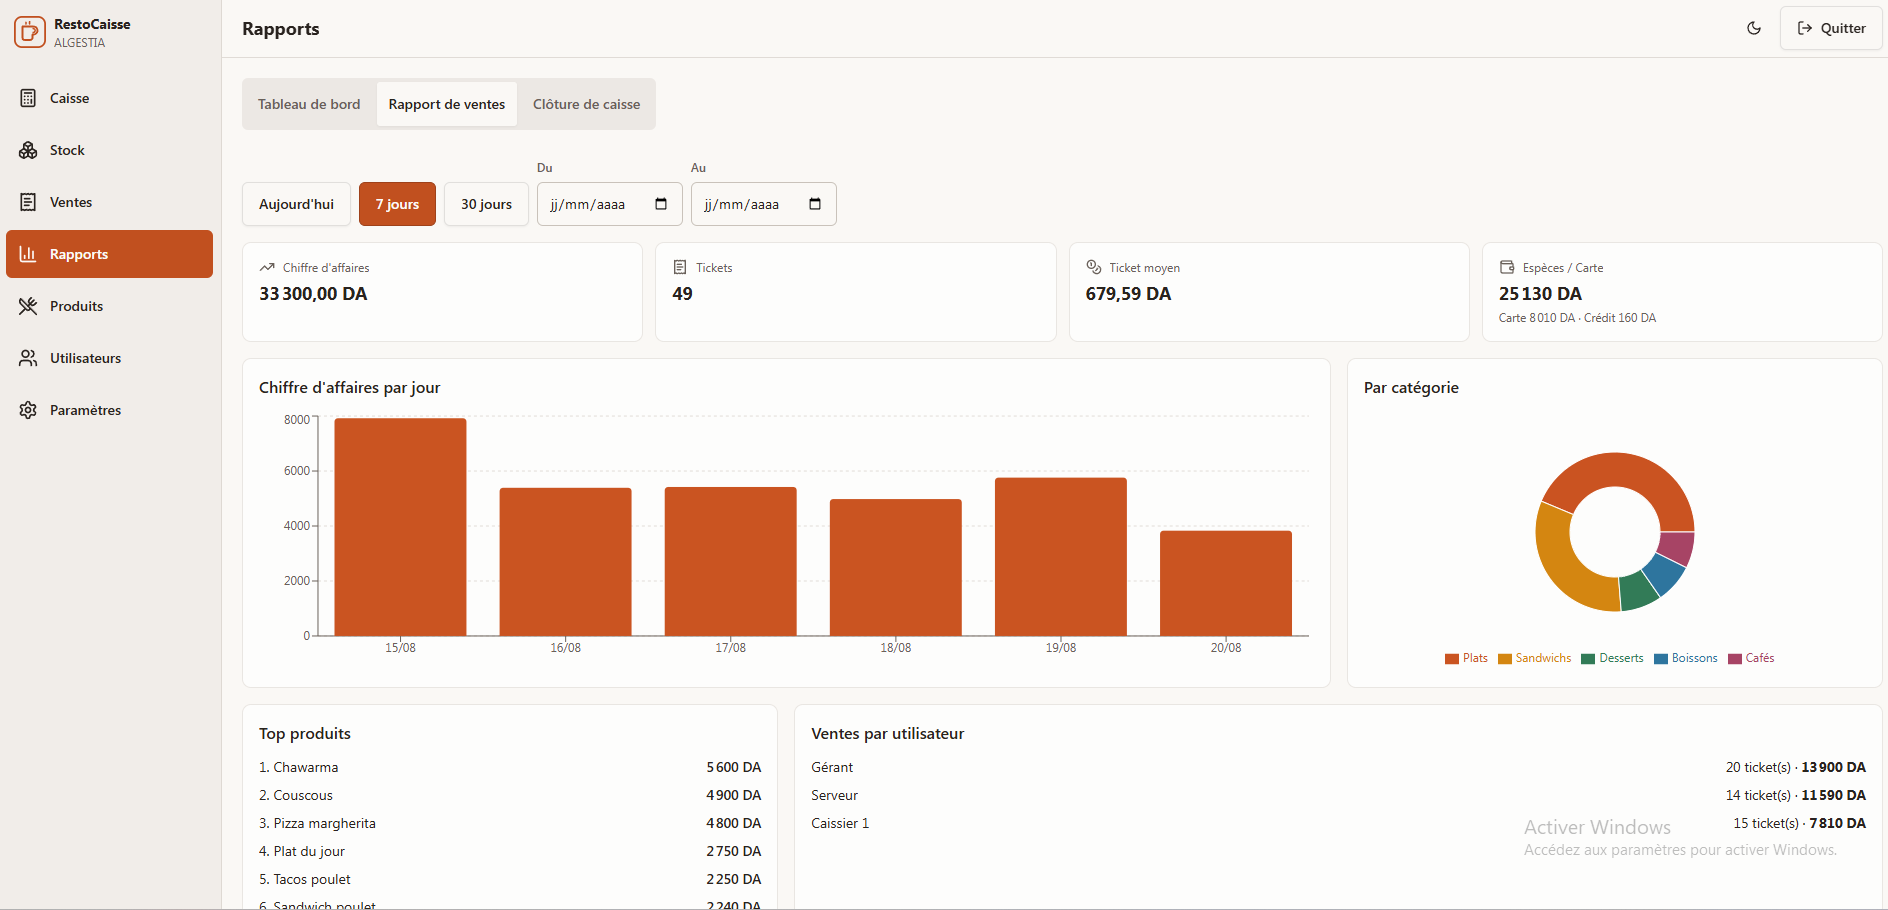Screen dimensions: 1888x910
Task: Open Utilisateurs via its people icon
Action: click(x=28, y=358)
